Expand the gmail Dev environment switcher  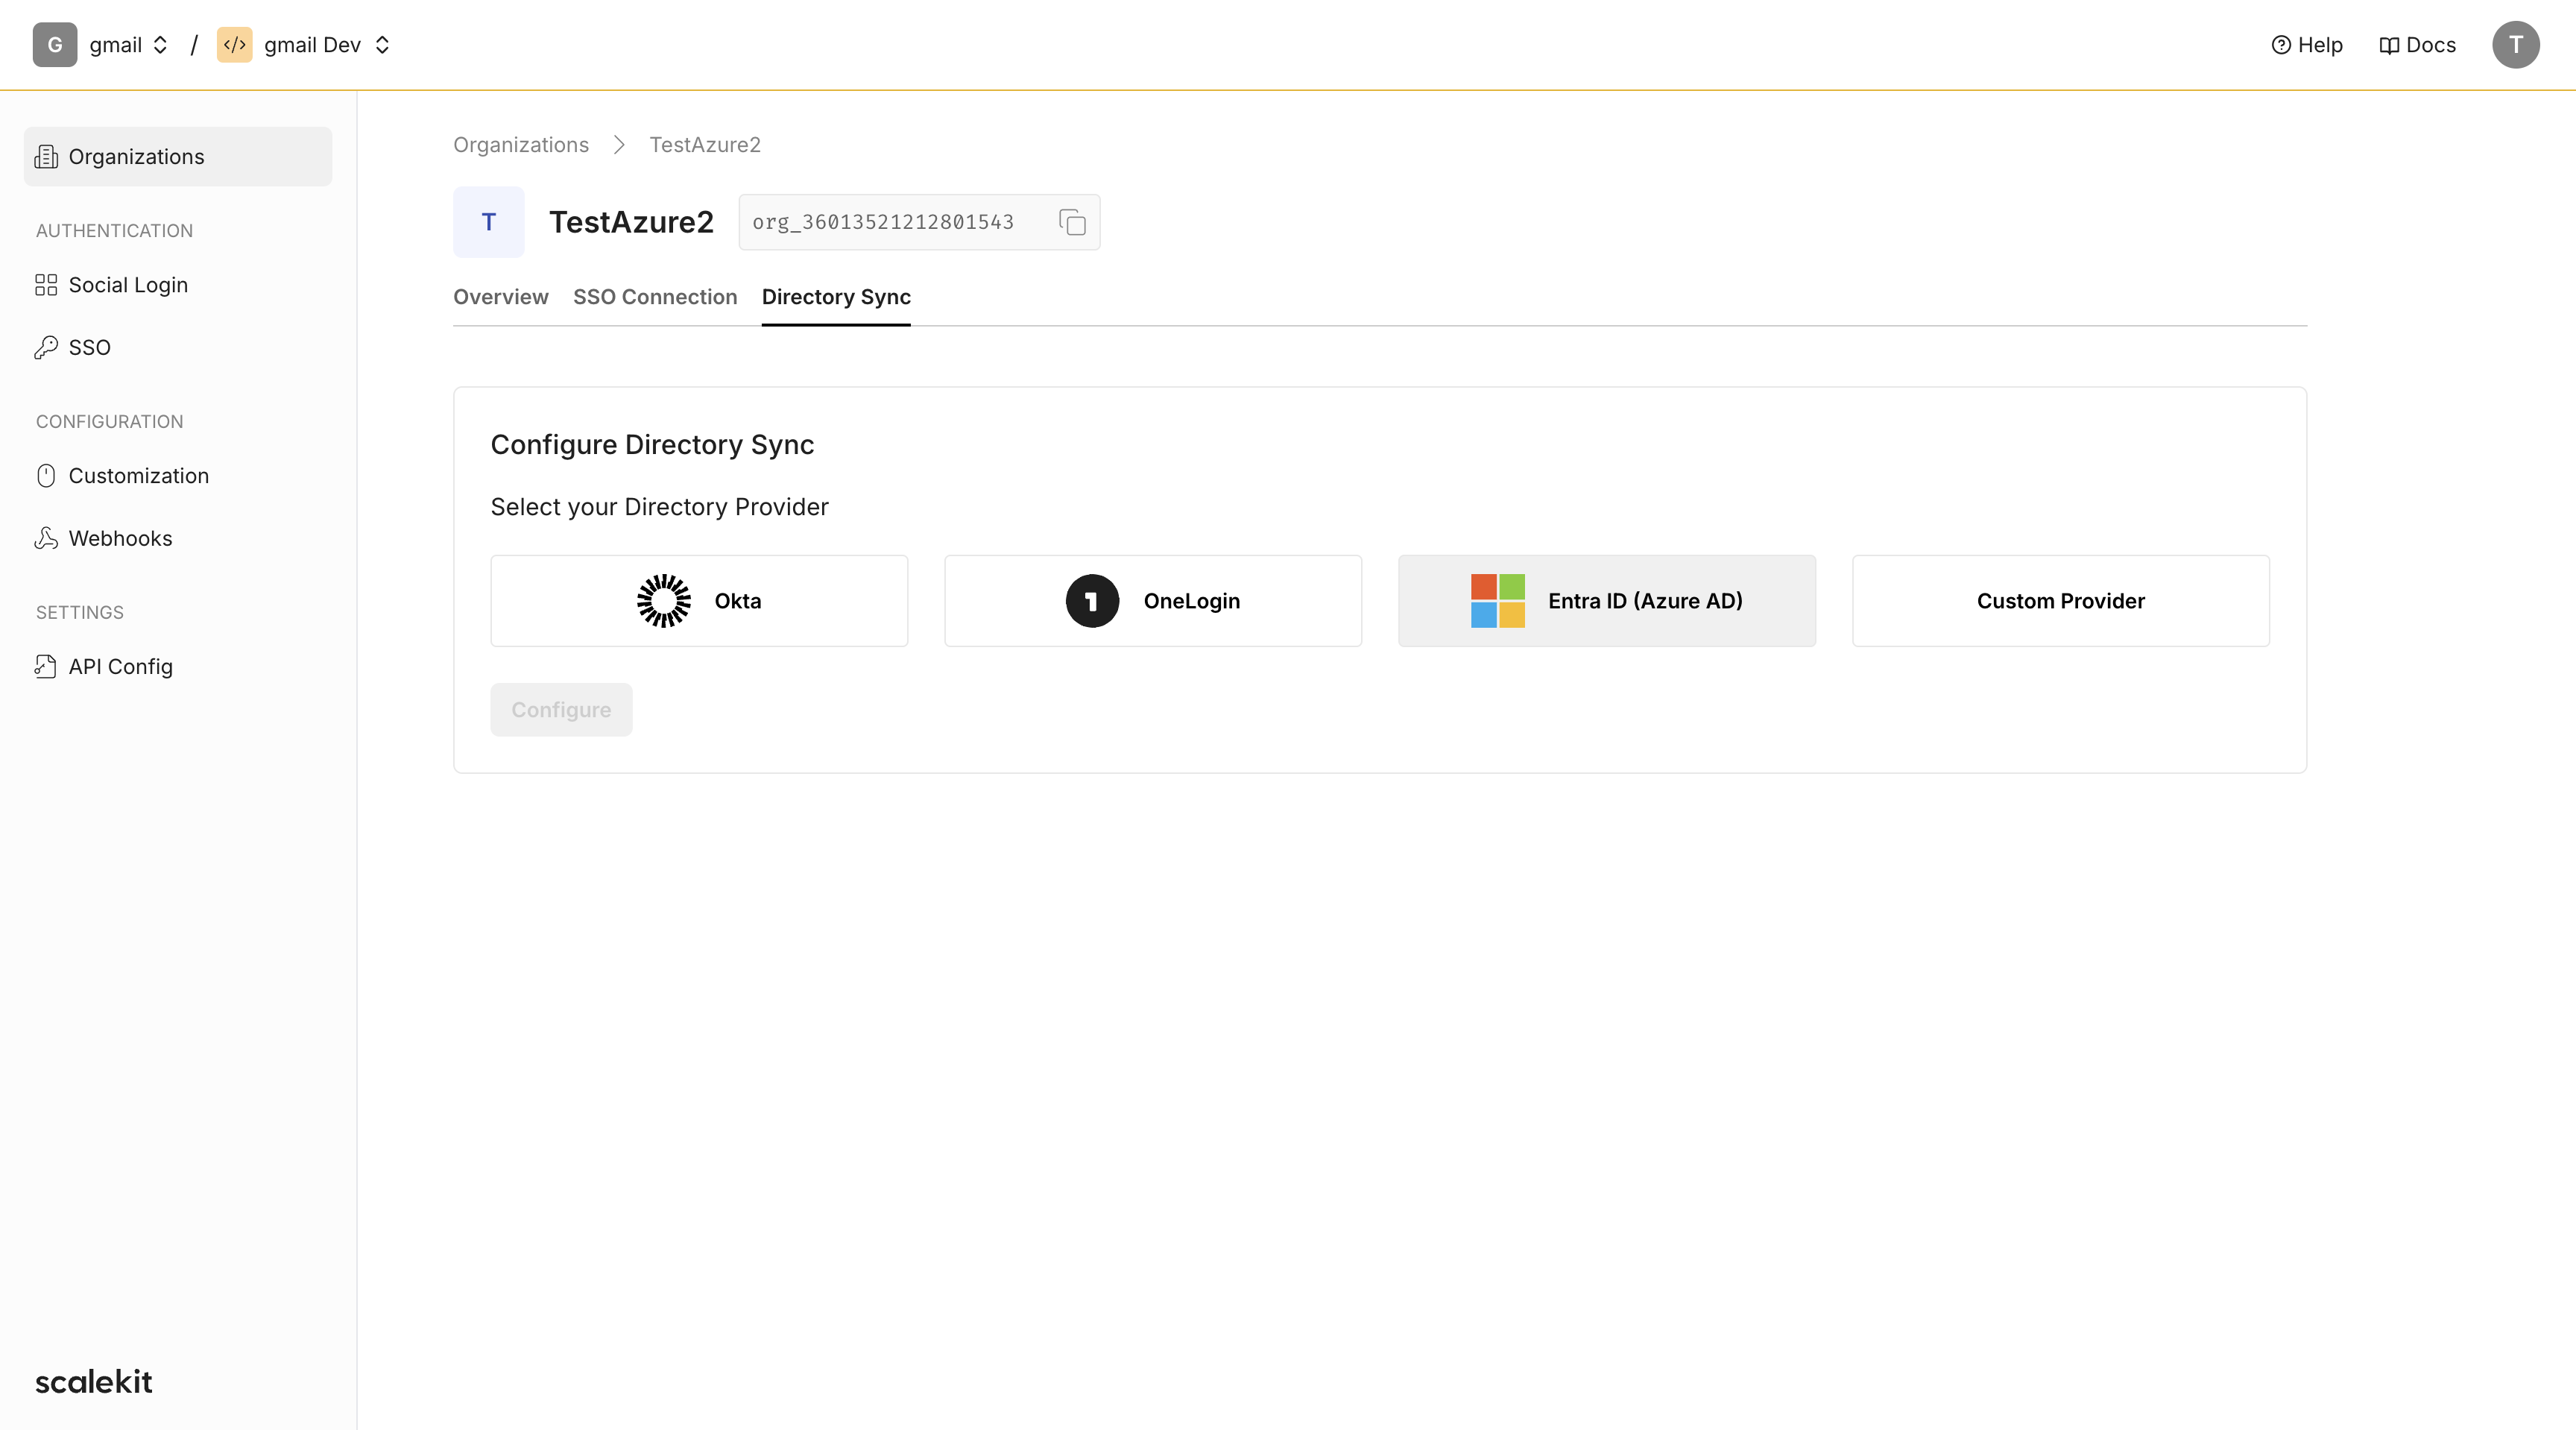382,45
